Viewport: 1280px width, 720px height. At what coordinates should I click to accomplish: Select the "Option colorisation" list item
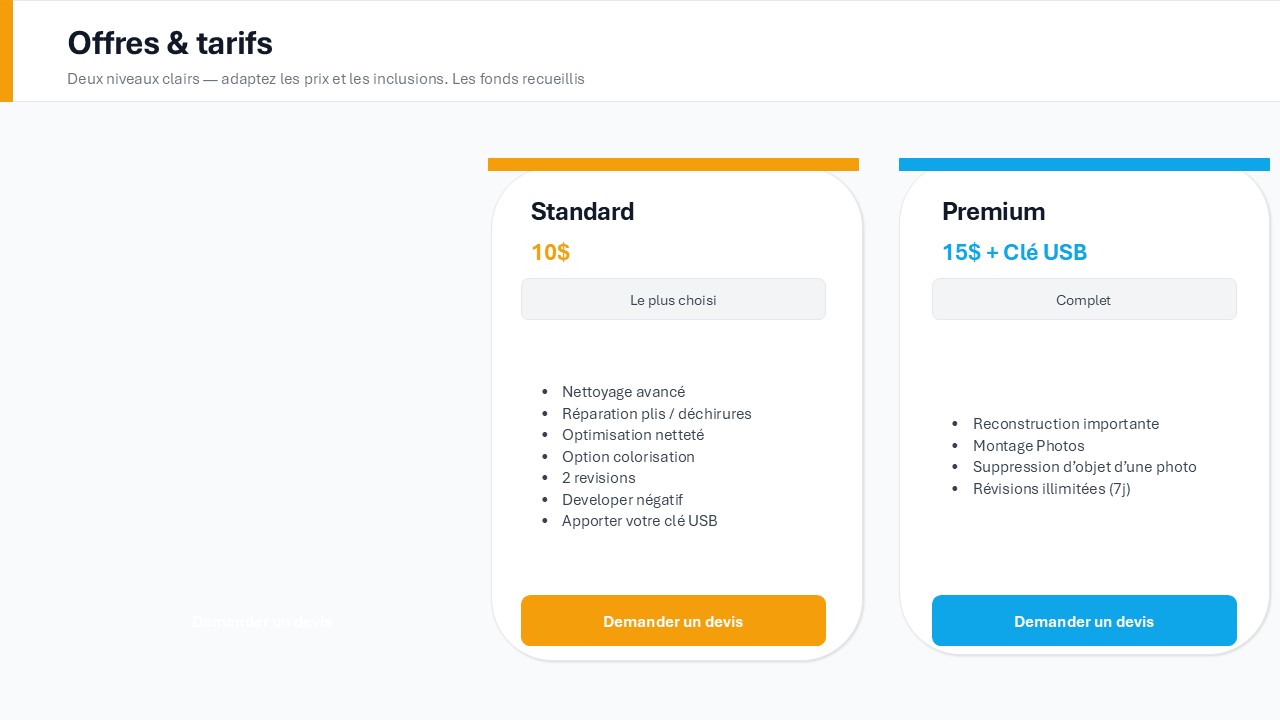(628, 457)
